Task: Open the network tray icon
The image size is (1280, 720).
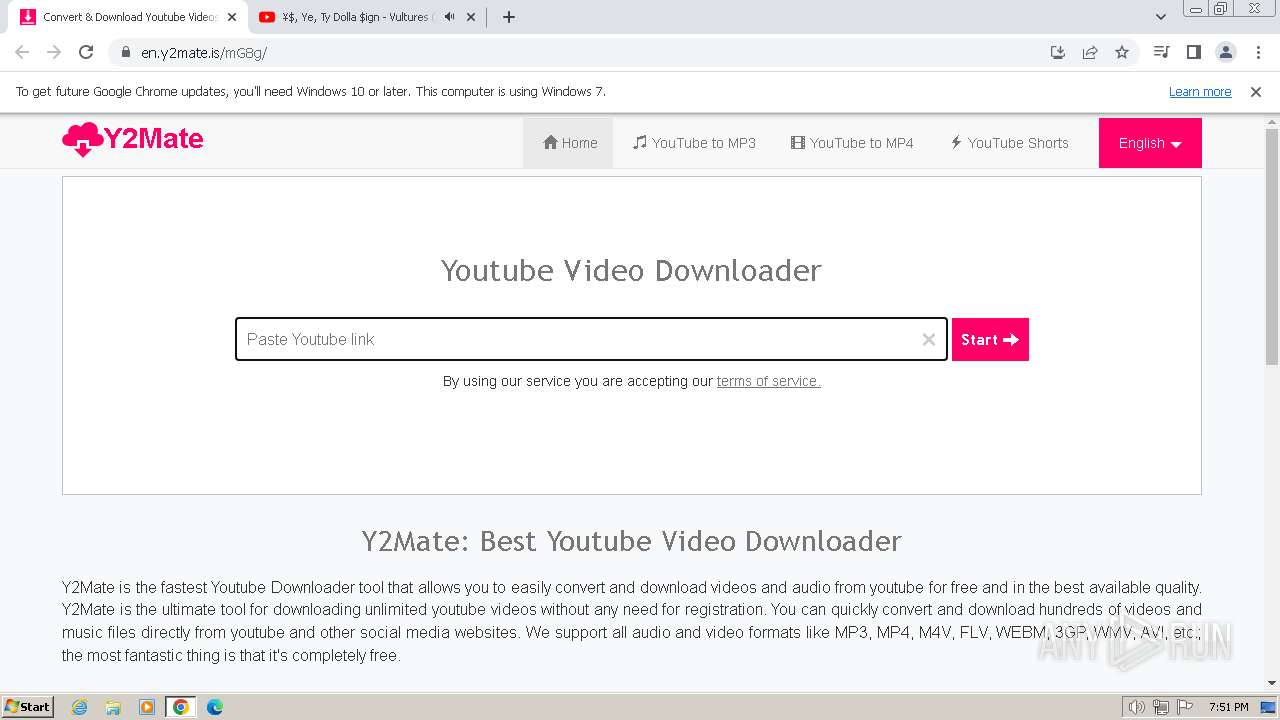Action: [x=1161, y=707]
